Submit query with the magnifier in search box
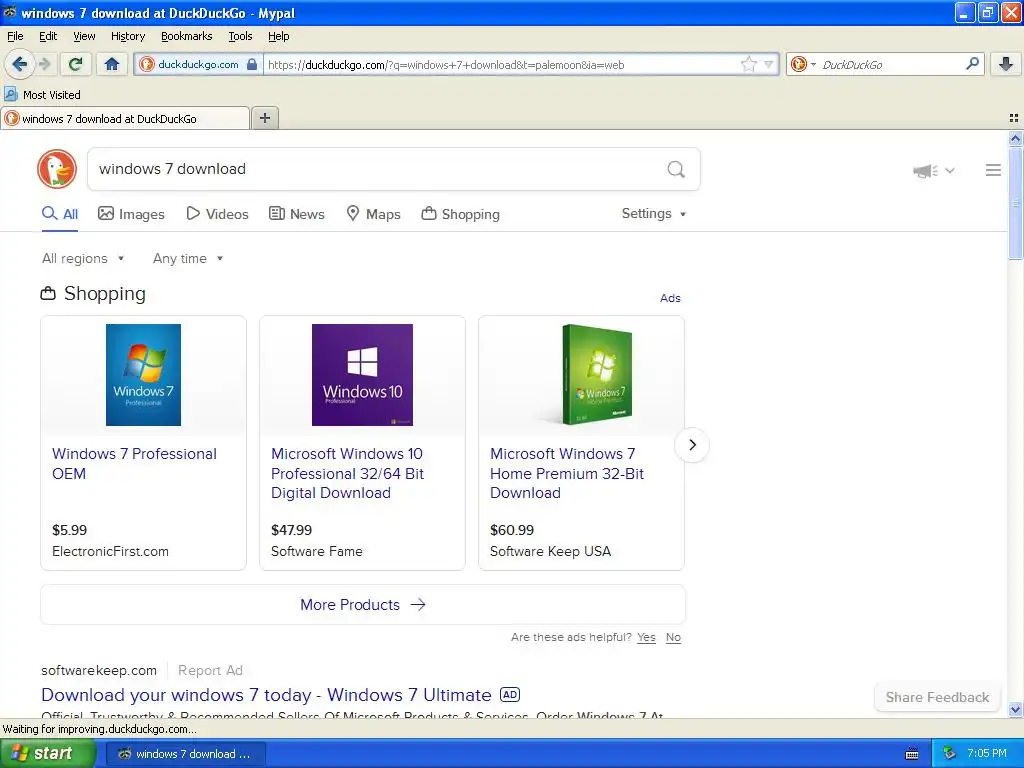 click(676, 169)
